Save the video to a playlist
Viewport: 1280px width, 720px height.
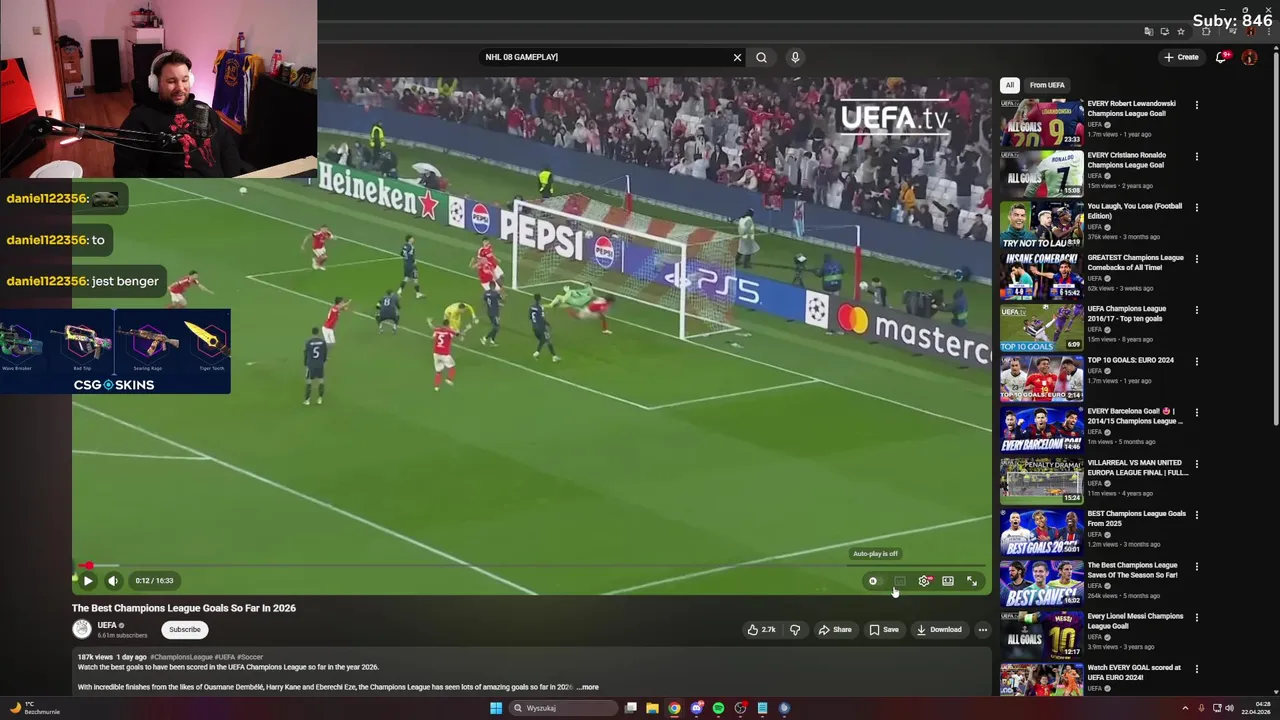(x=884, y=630)
